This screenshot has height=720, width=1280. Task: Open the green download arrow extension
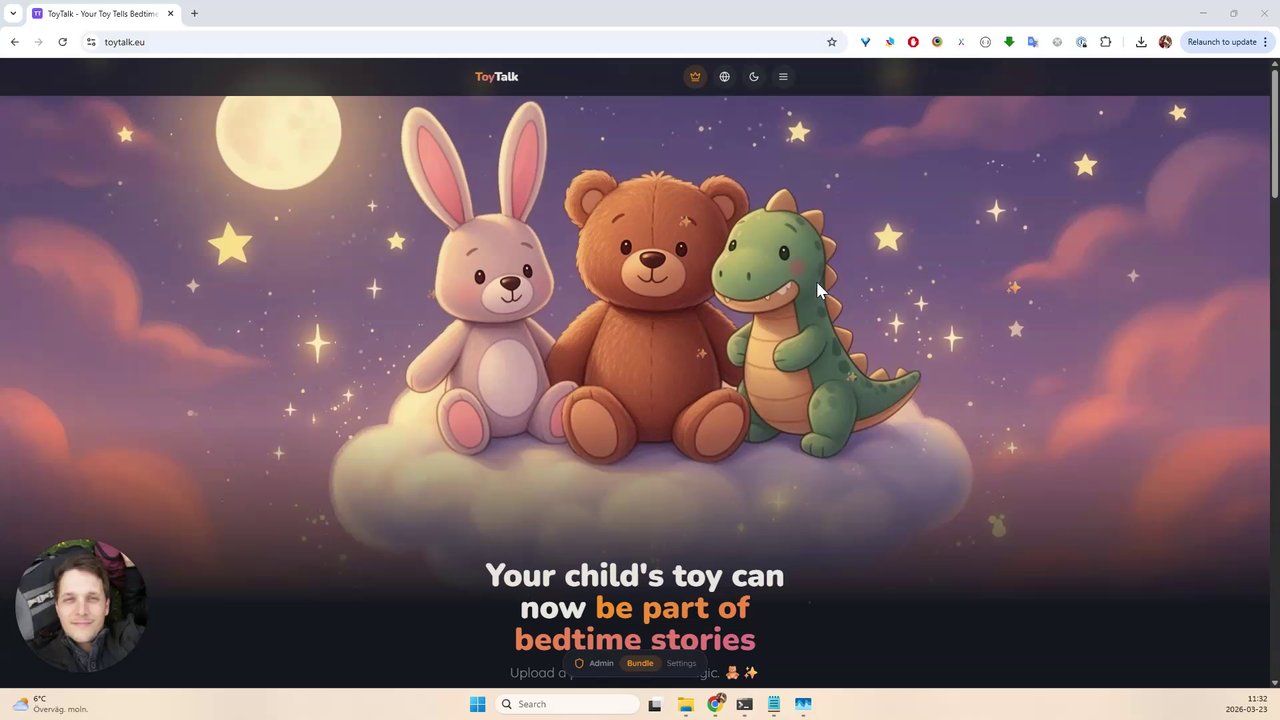pyautogui.click(x=1009, y=42)
